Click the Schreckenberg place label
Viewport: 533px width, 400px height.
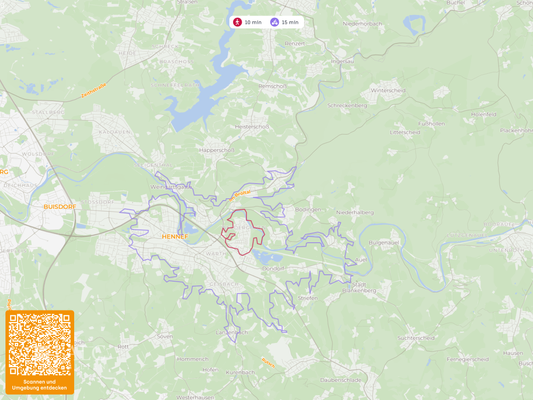tap(347, 105)
